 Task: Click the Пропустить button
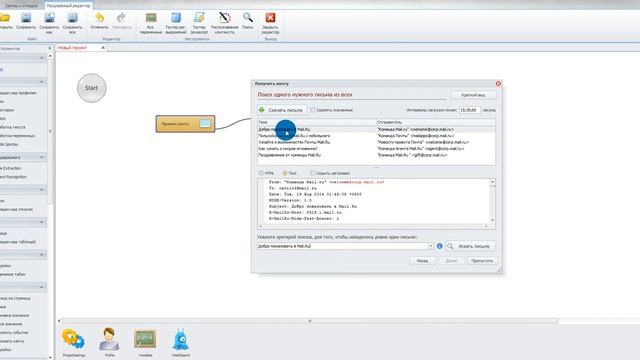pos(482,260)
